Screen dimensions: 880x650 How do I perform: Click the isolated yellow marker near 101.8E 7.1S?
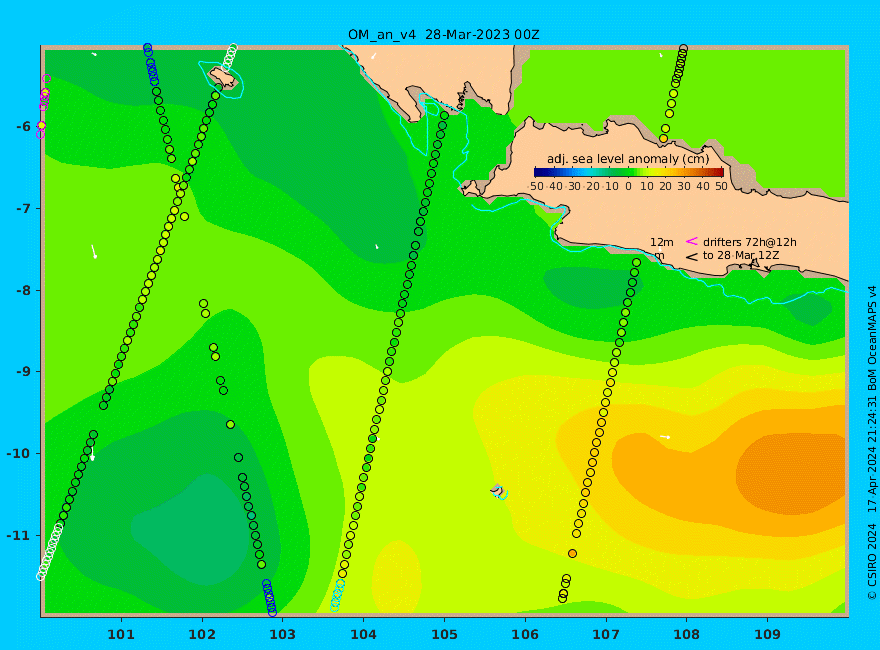click(x=184, y=217)
